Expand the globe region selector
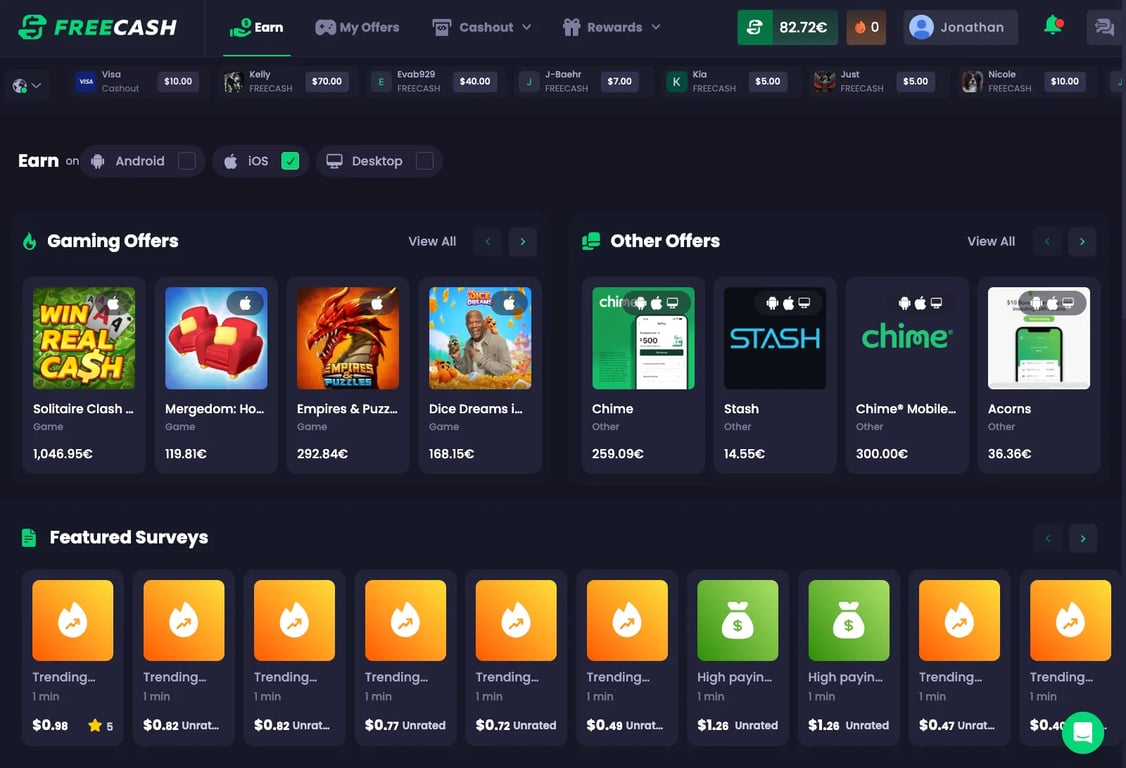1126x768 pixels. click(27, 85)
